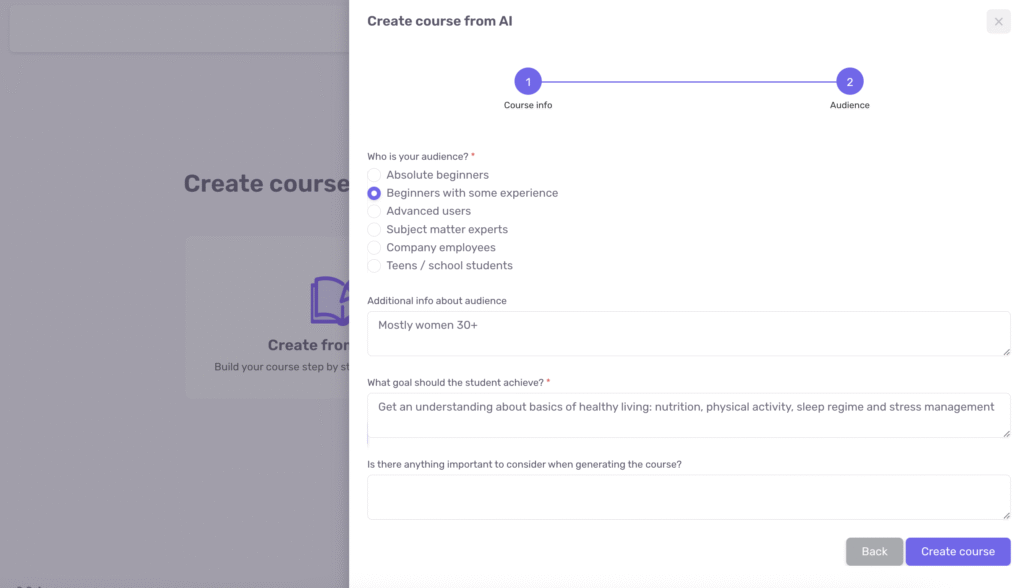
Task: Click the Back button
Action: (x=874, y=551)
